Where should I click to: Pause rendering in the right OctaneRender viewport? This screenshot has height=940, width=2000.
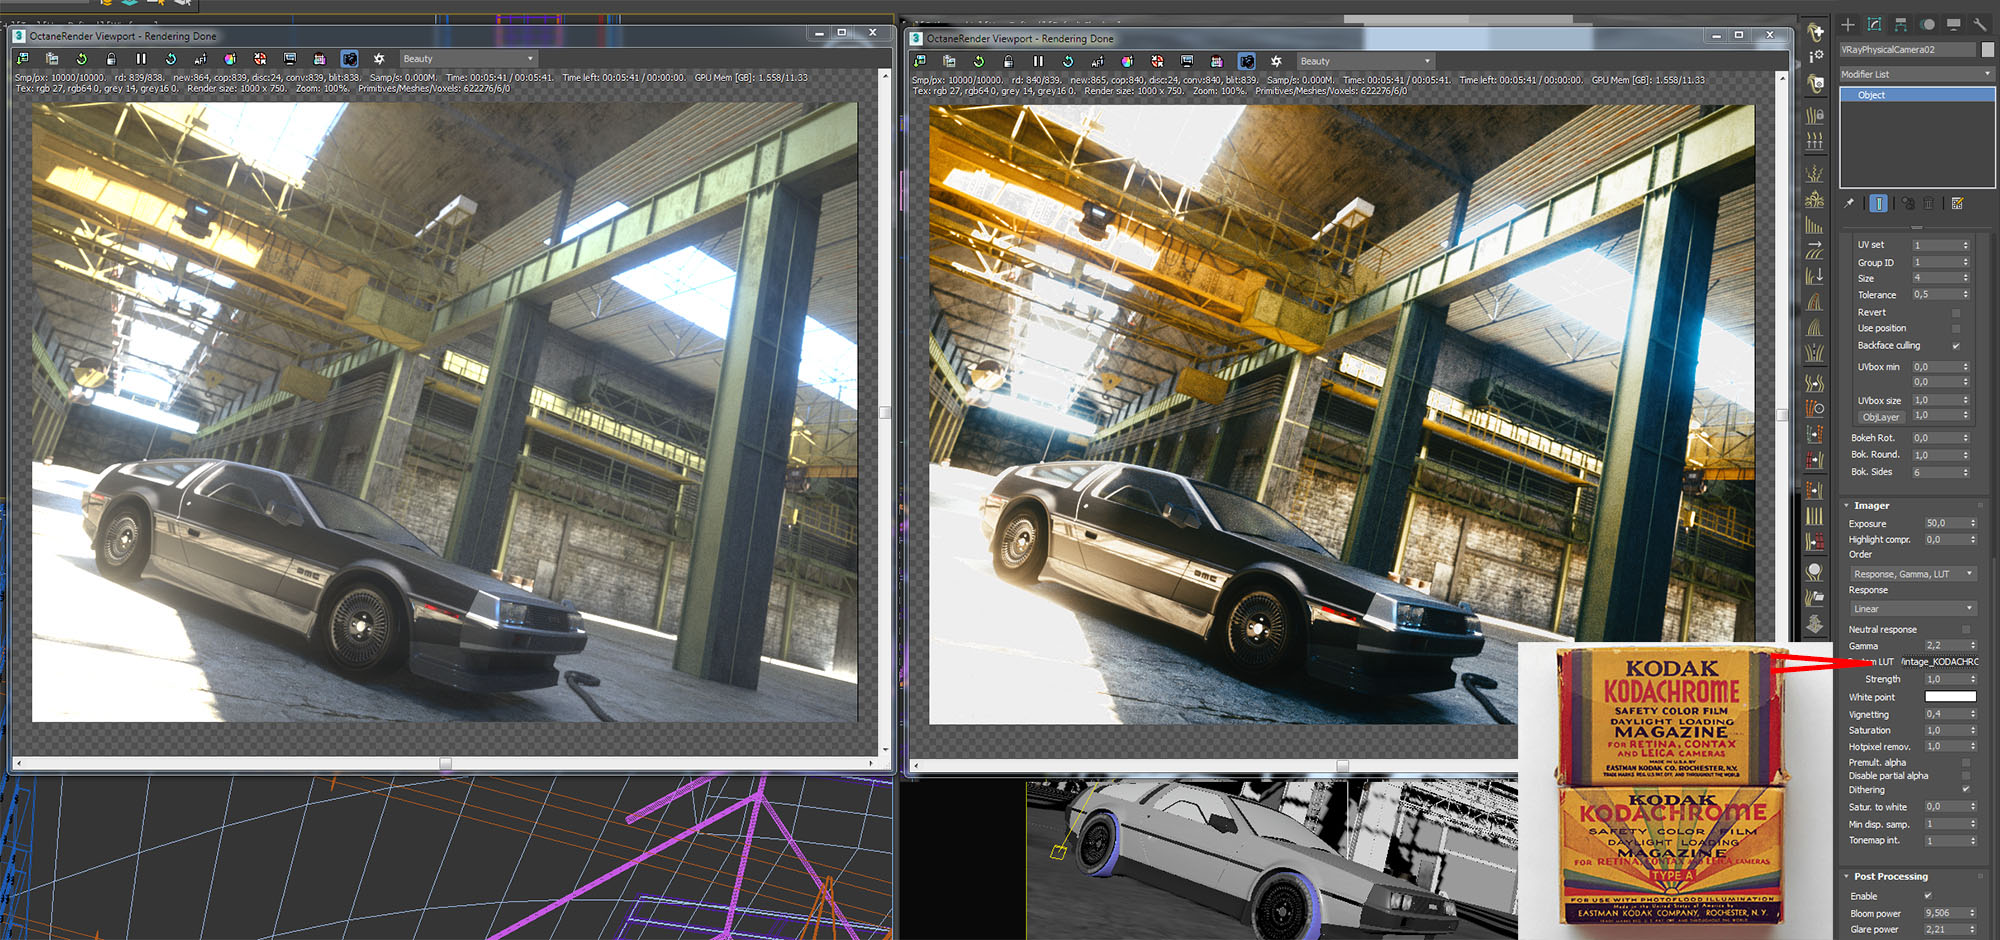tap(1038, 61)
